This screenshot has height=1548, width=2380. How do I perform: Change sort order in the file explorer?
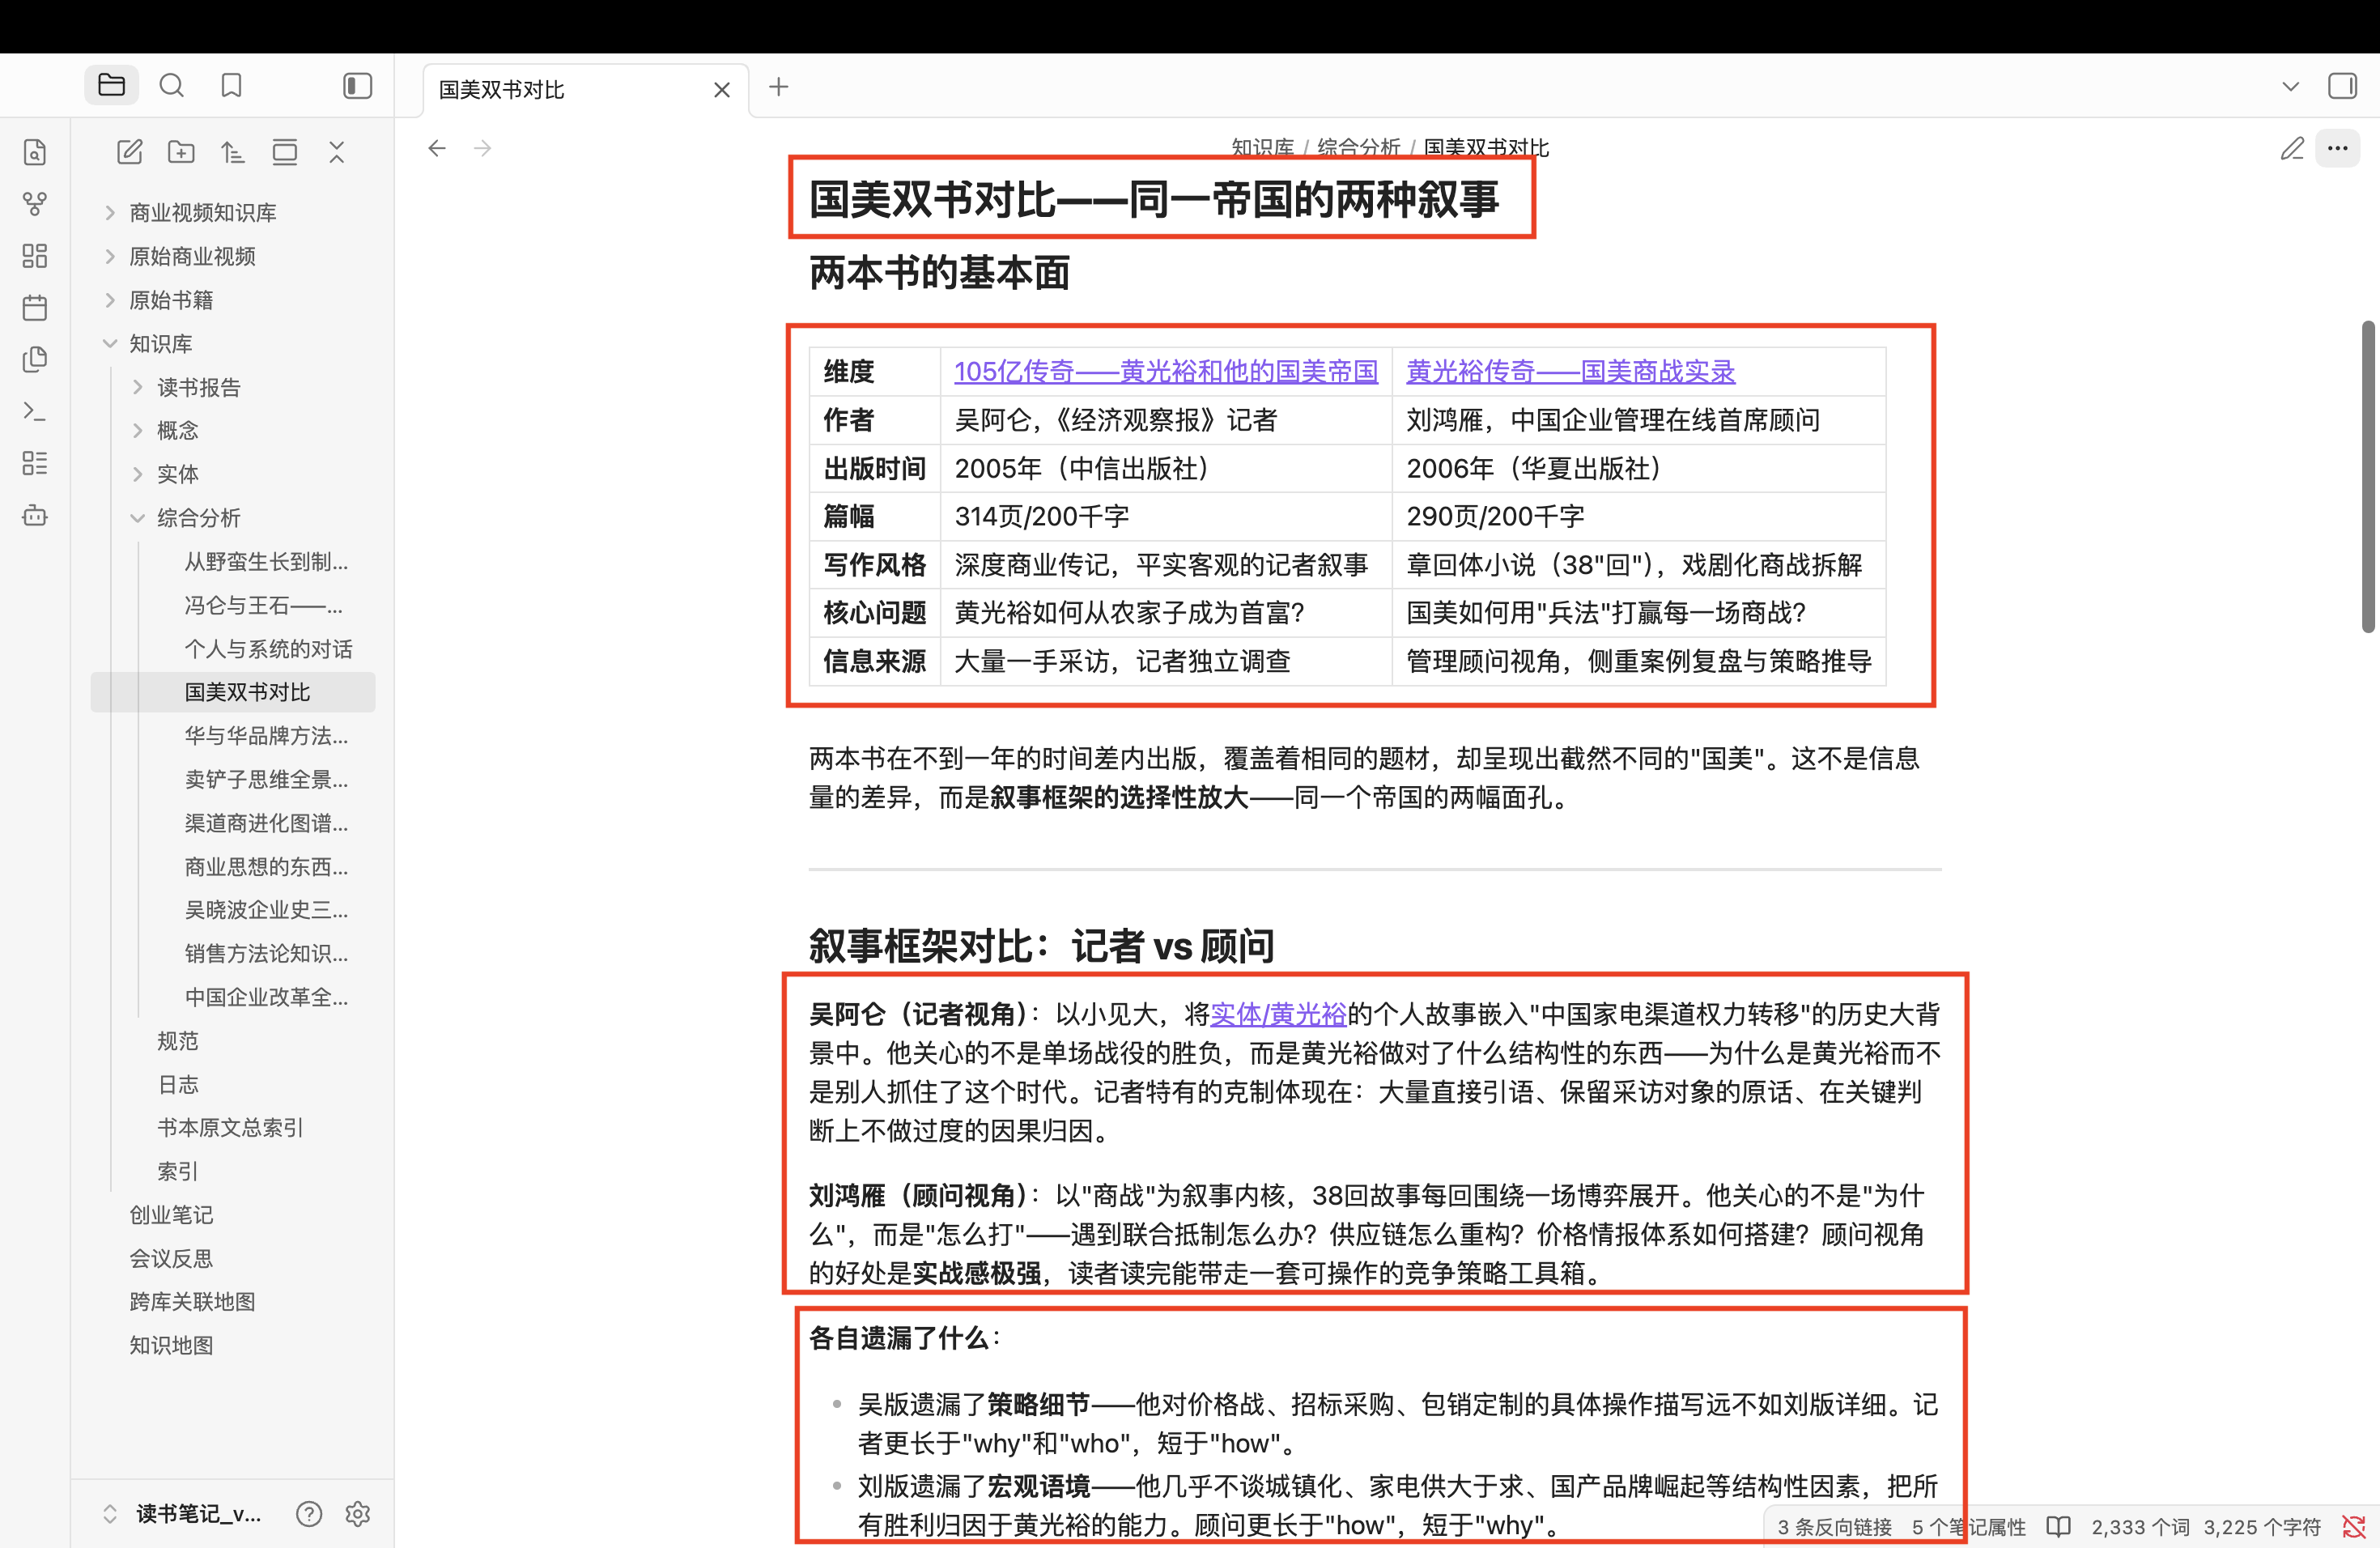click(x=233, y=152)
